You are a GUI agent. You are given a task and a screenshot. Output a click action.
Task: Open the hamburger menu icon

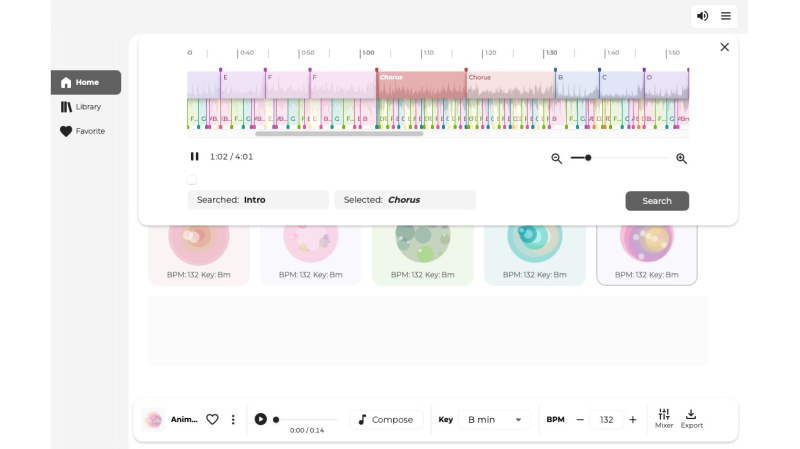pos(727,16)
